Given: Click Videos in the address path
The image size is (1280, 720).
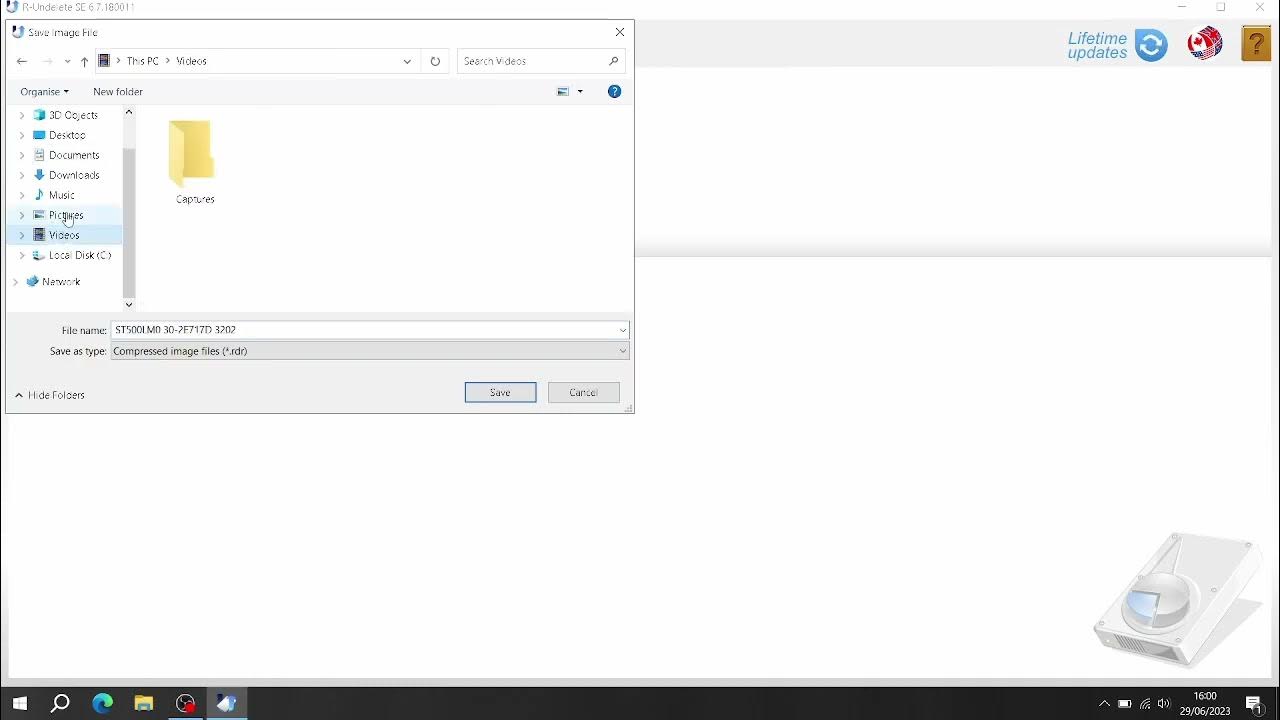Looking at the screenshot, I should tap(191, 61).
